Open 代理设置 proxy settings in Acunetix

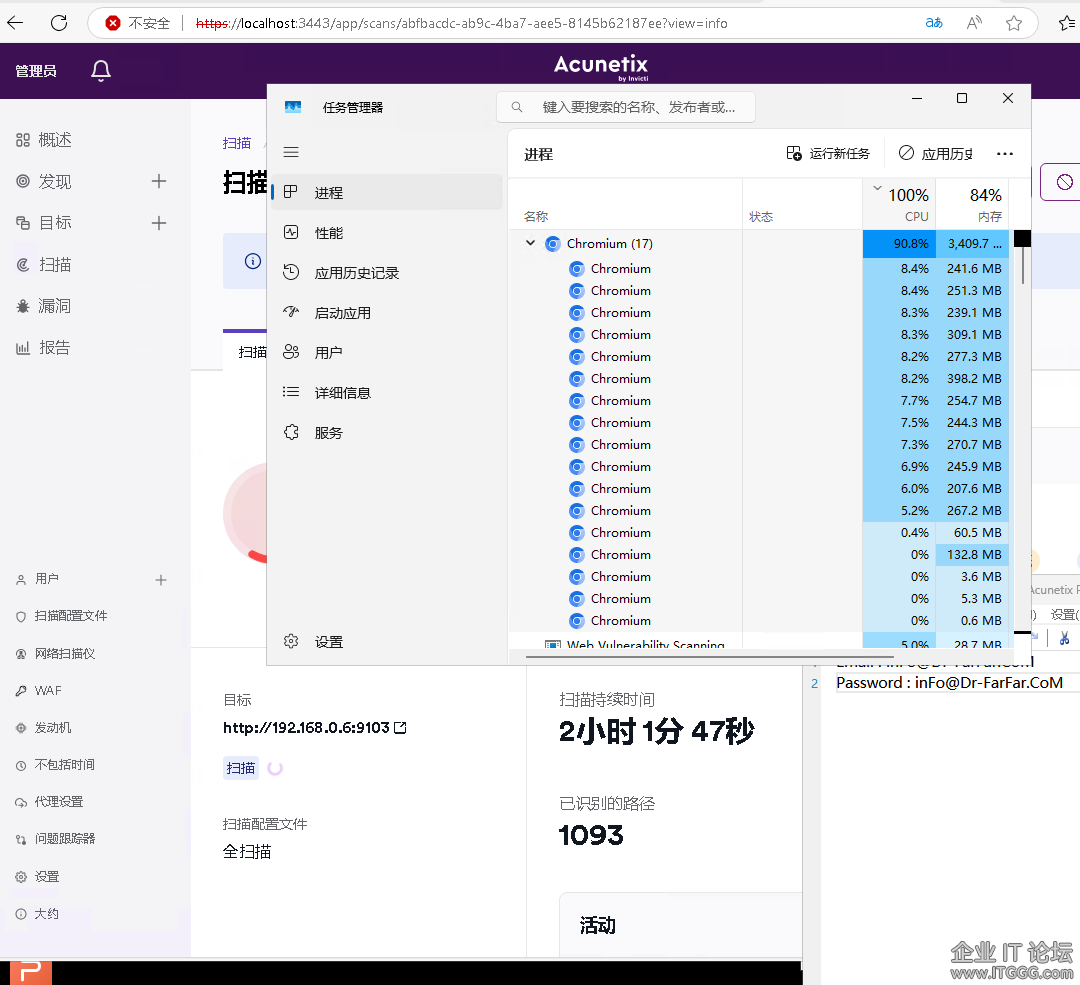(50, 802)
